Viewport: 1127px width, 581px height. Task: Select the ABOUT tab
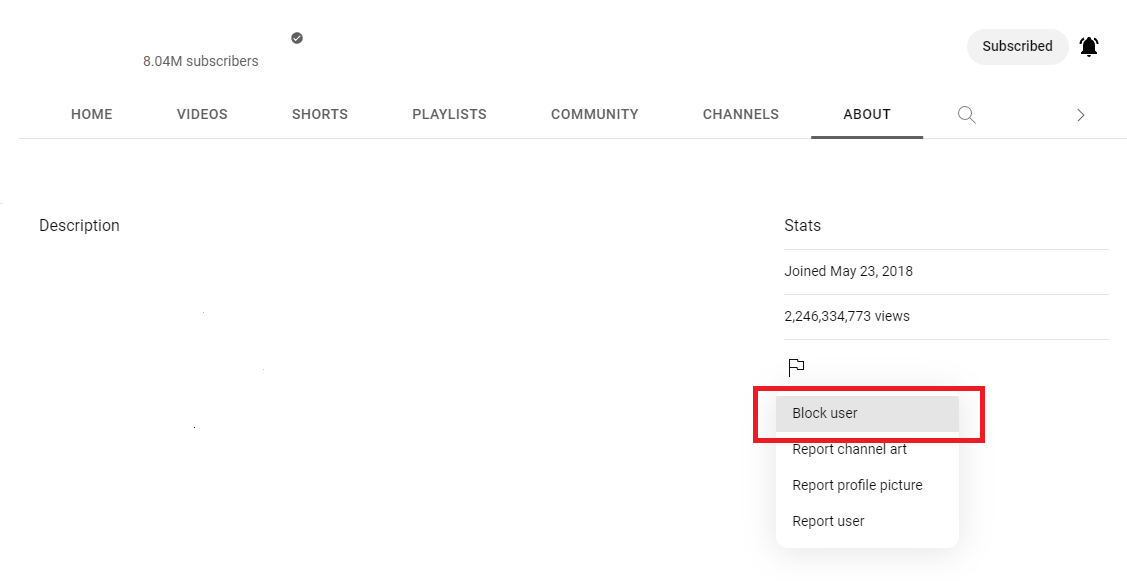click(866, 114)
